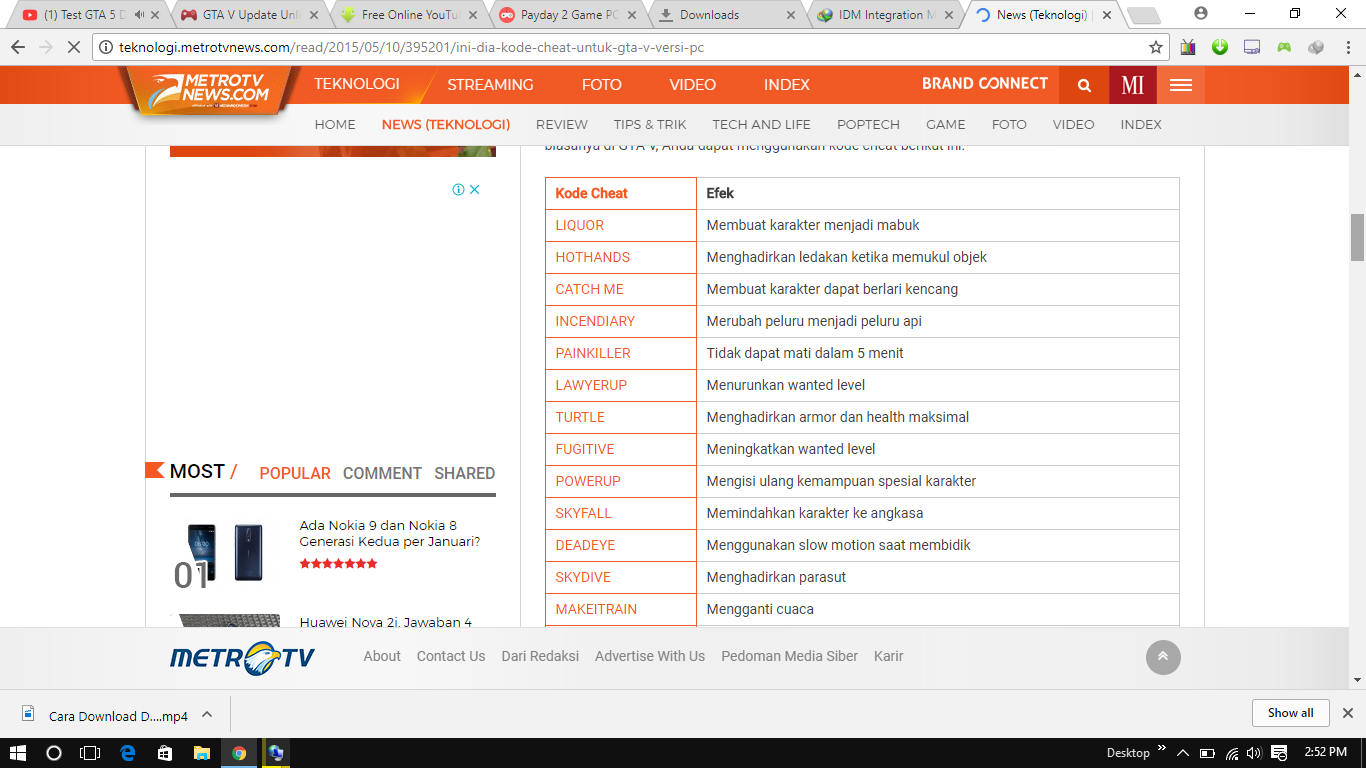Open the Microsoft Store taskbar icon
Viewport: 1366px width, 768px height.
[164, 753]
